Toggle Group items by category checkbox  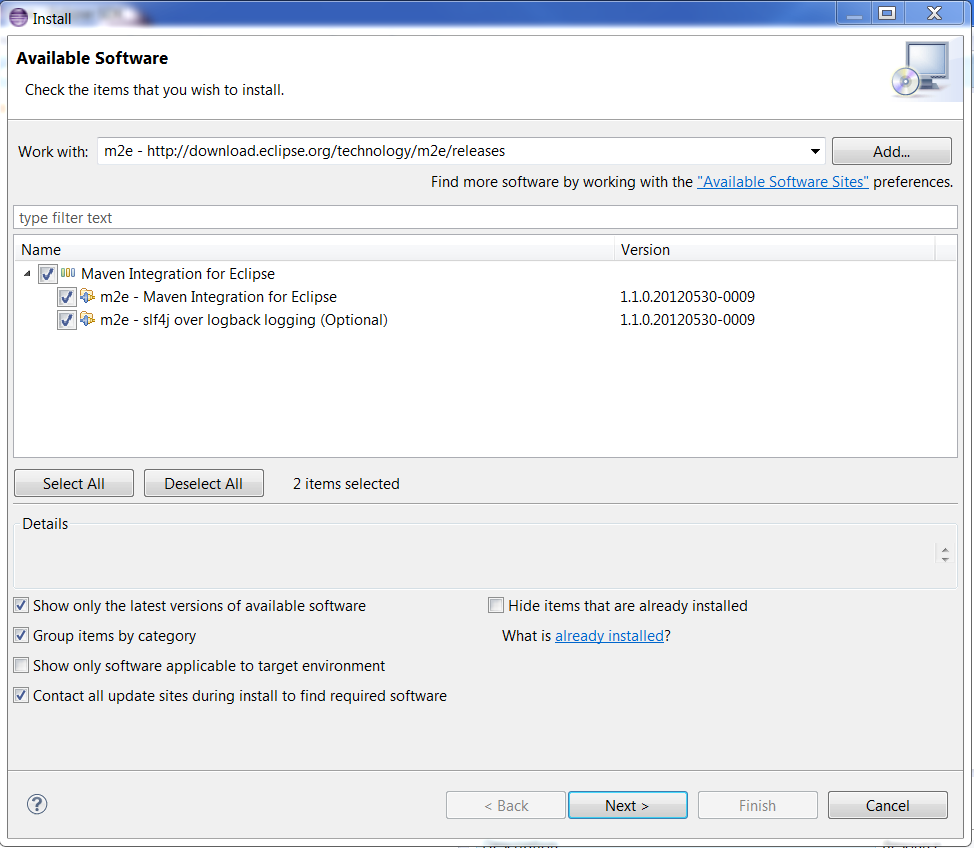coord(21,635)
